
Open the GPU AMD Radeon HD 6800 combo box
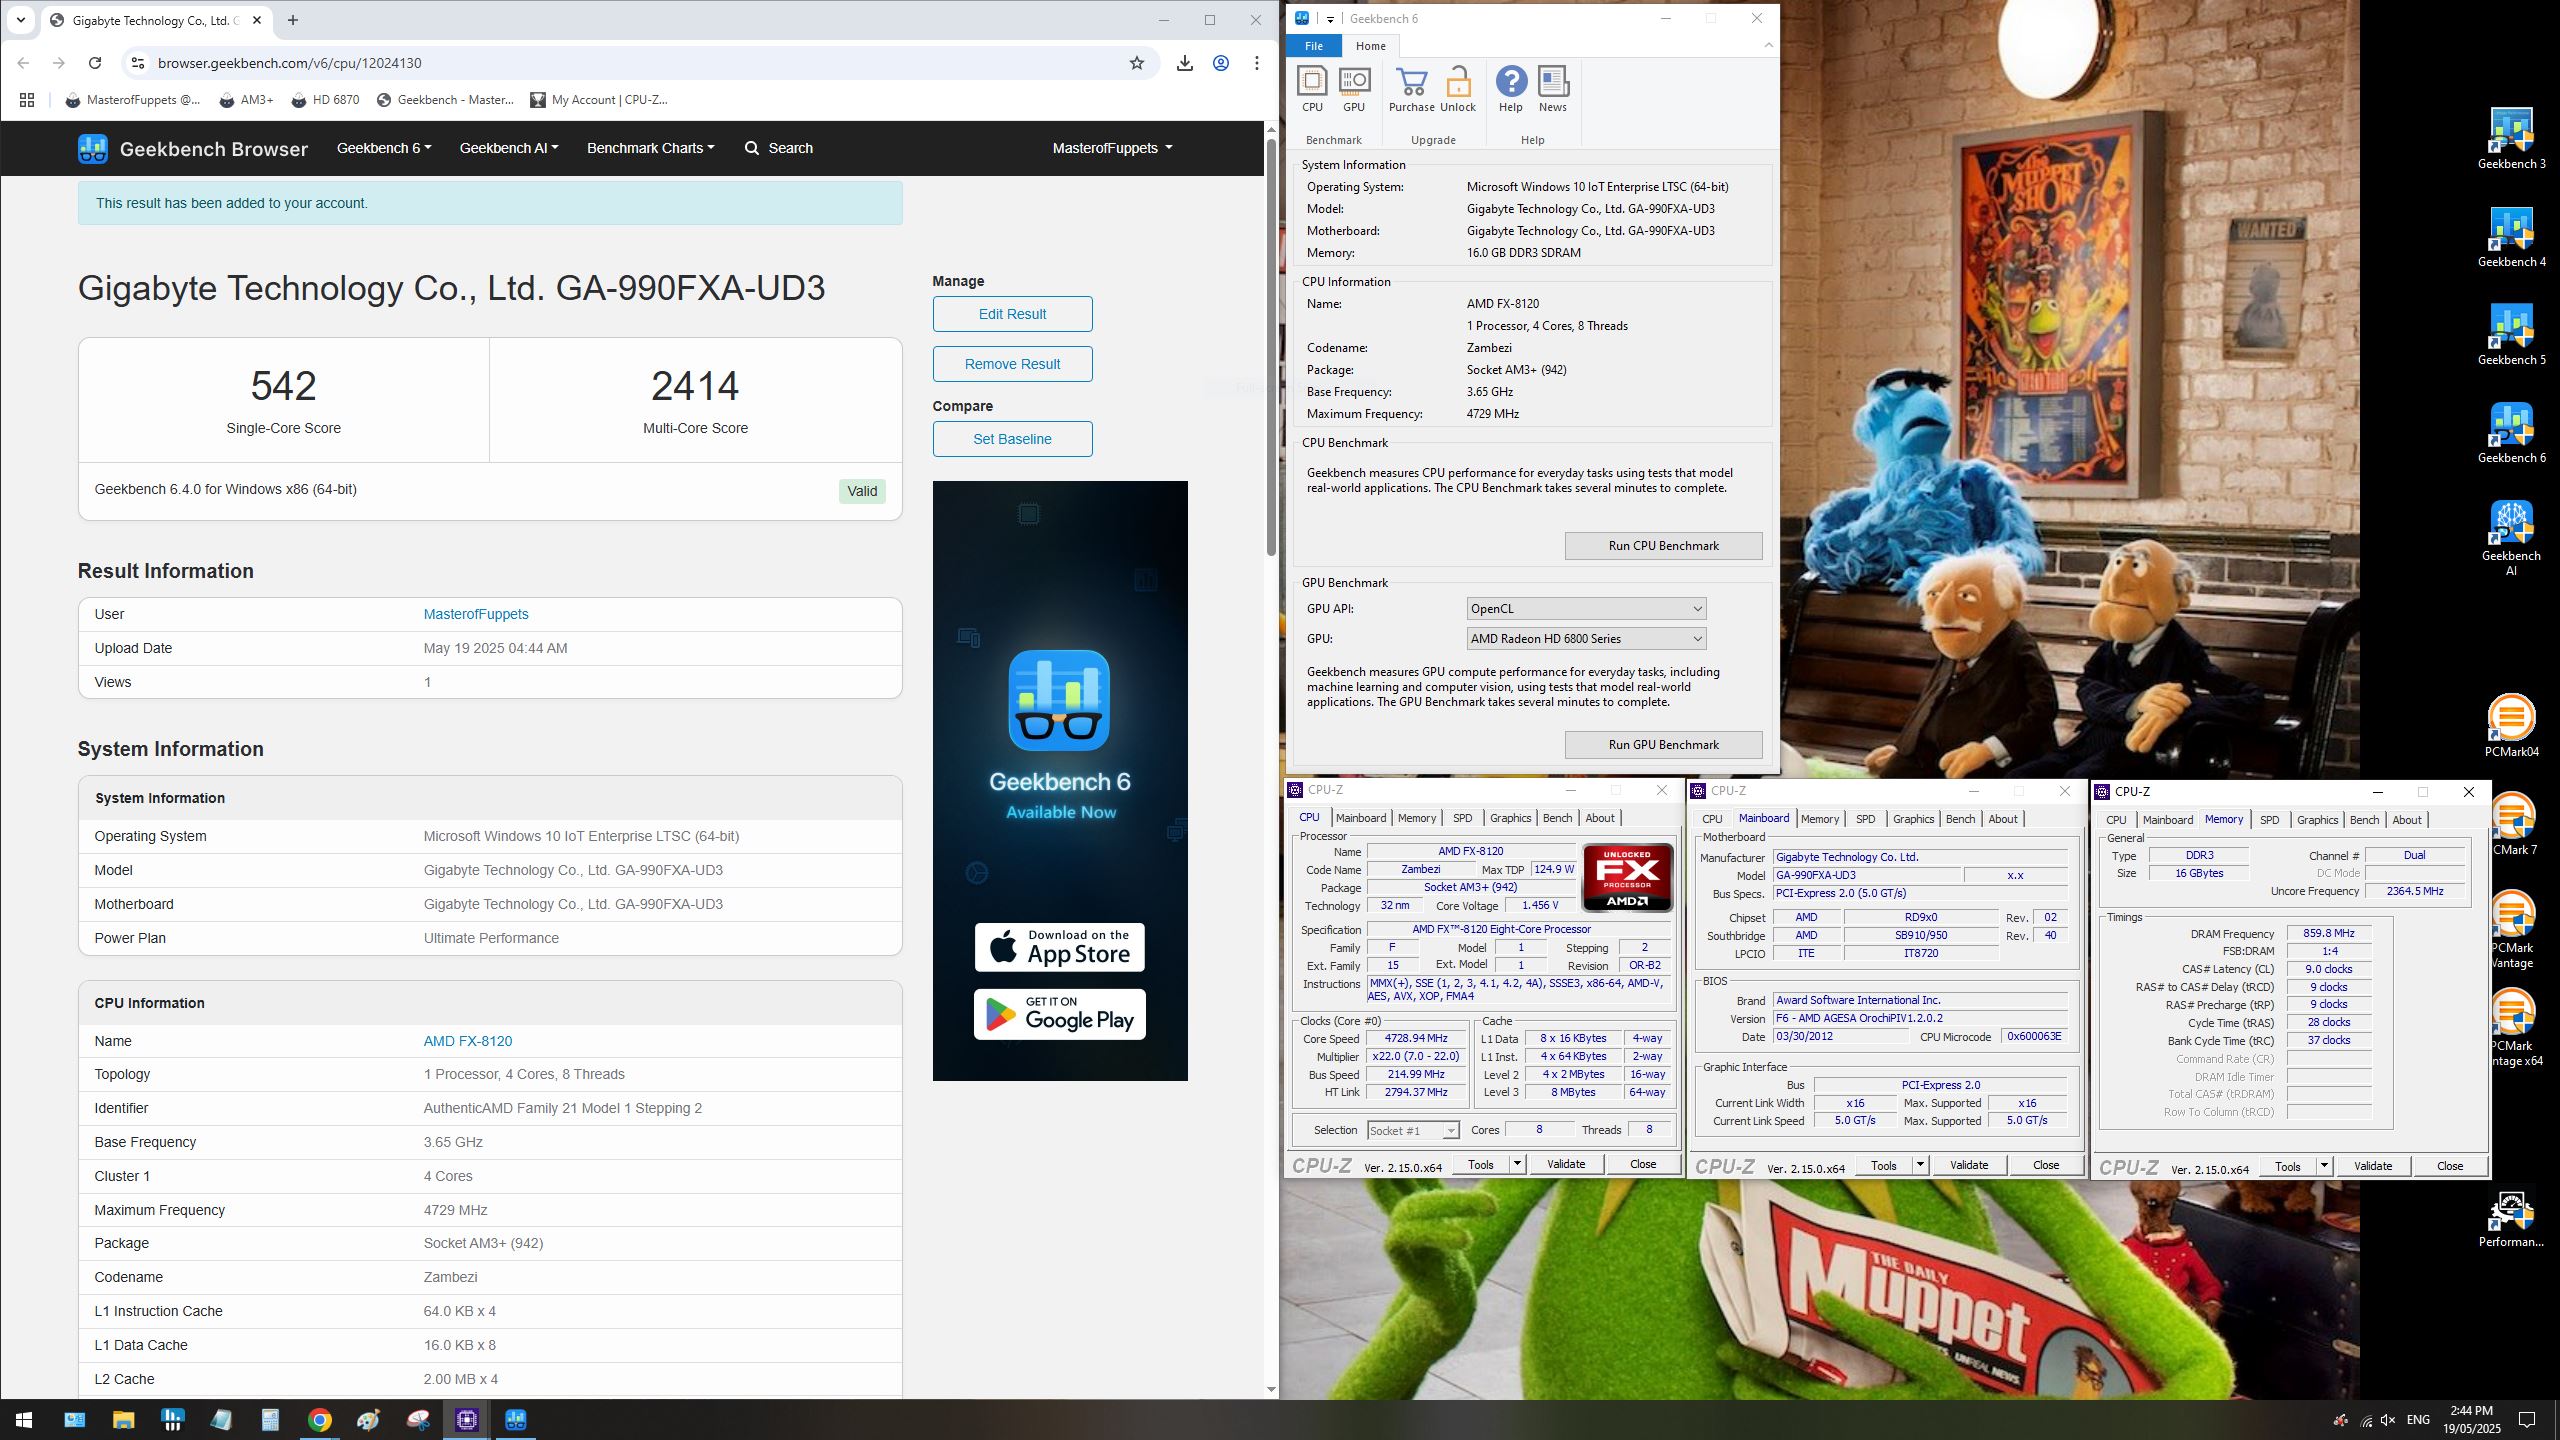pos(1586,639)
